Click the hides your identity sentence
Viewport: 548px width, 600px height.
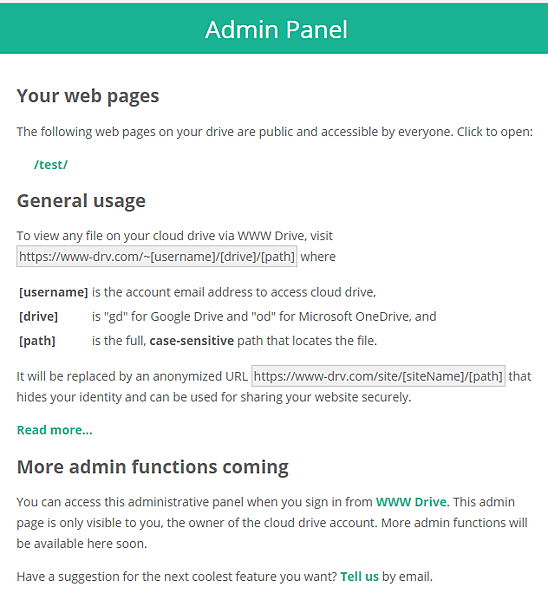coord(214,397)
